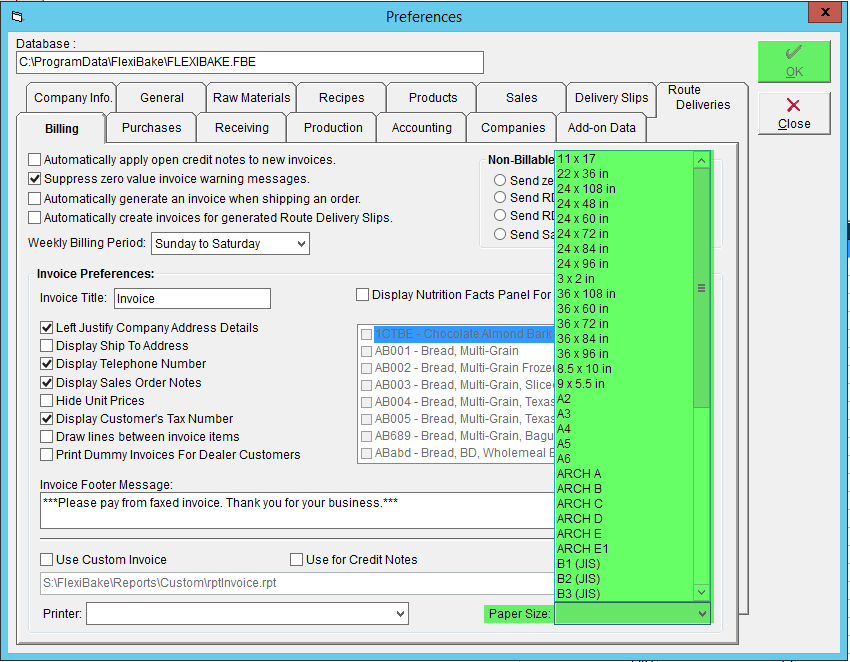850x662 pixels.
Task: Select the Sales tab
Action: (x=521, y=98)
